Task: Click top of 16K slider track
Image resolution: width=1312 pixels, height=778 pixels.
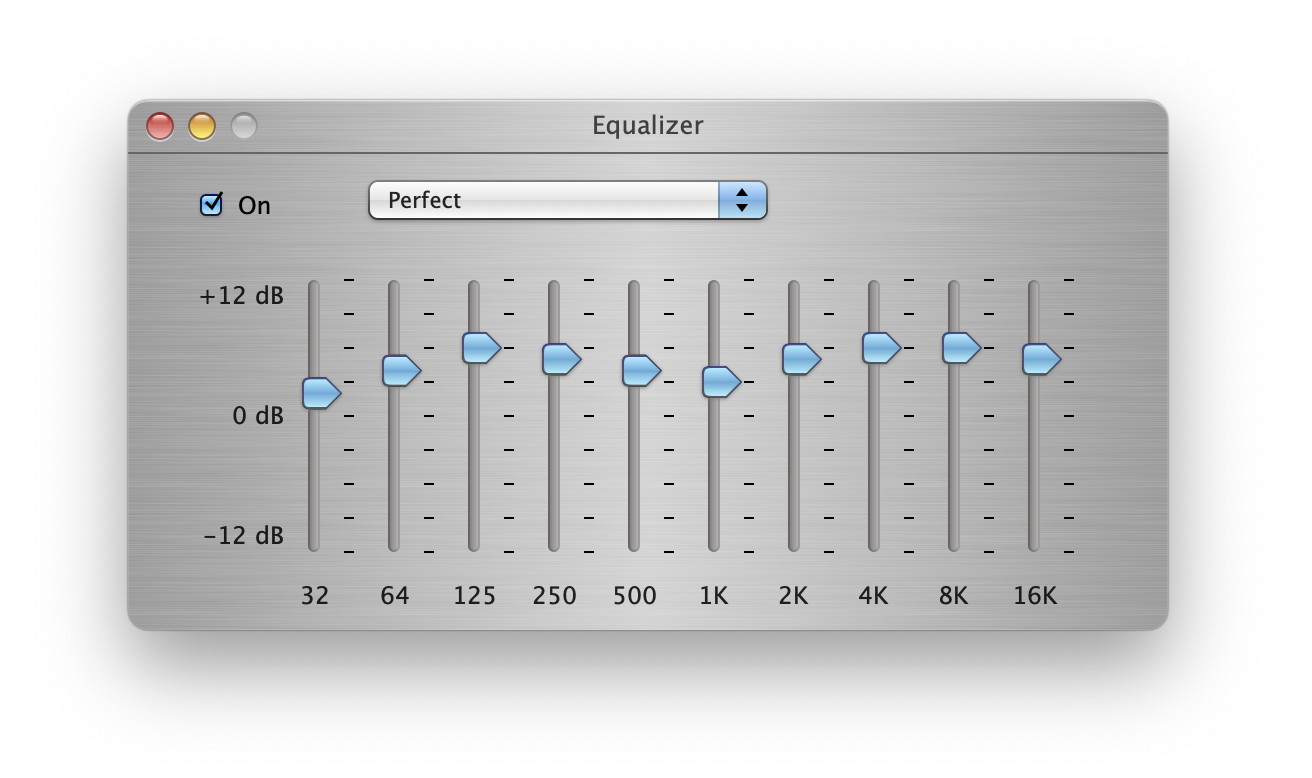Action: tap(1034, 290)
